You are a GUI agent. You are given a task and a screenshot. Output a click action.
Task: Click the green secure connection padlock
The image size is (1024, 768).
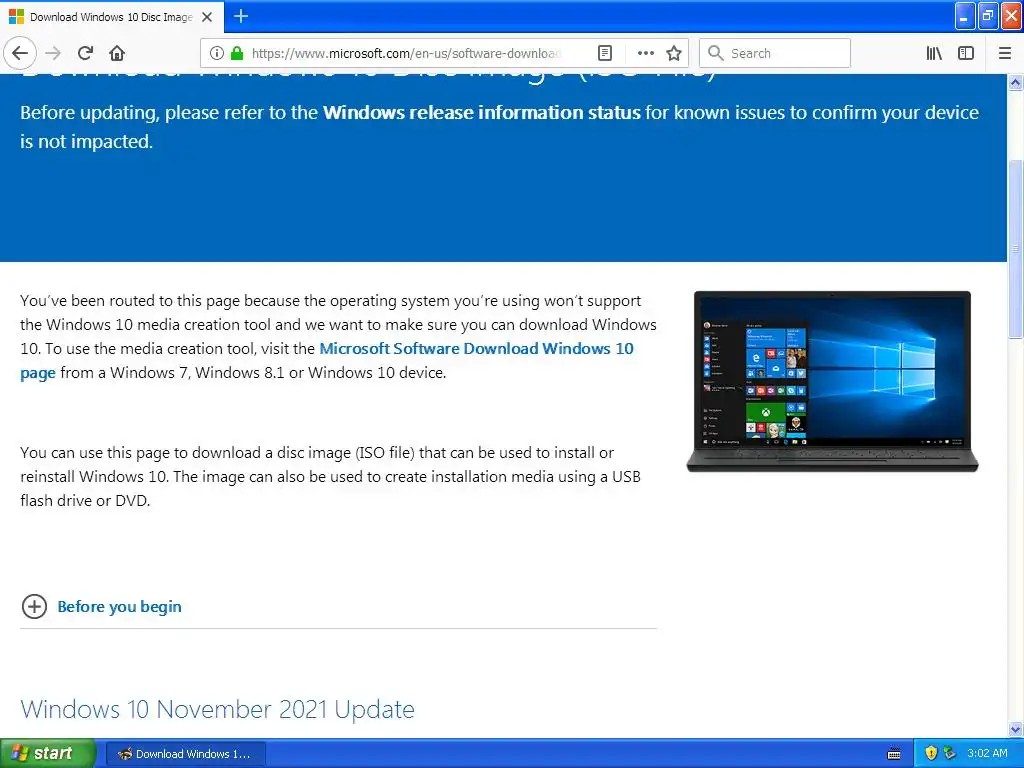(237, 54)
